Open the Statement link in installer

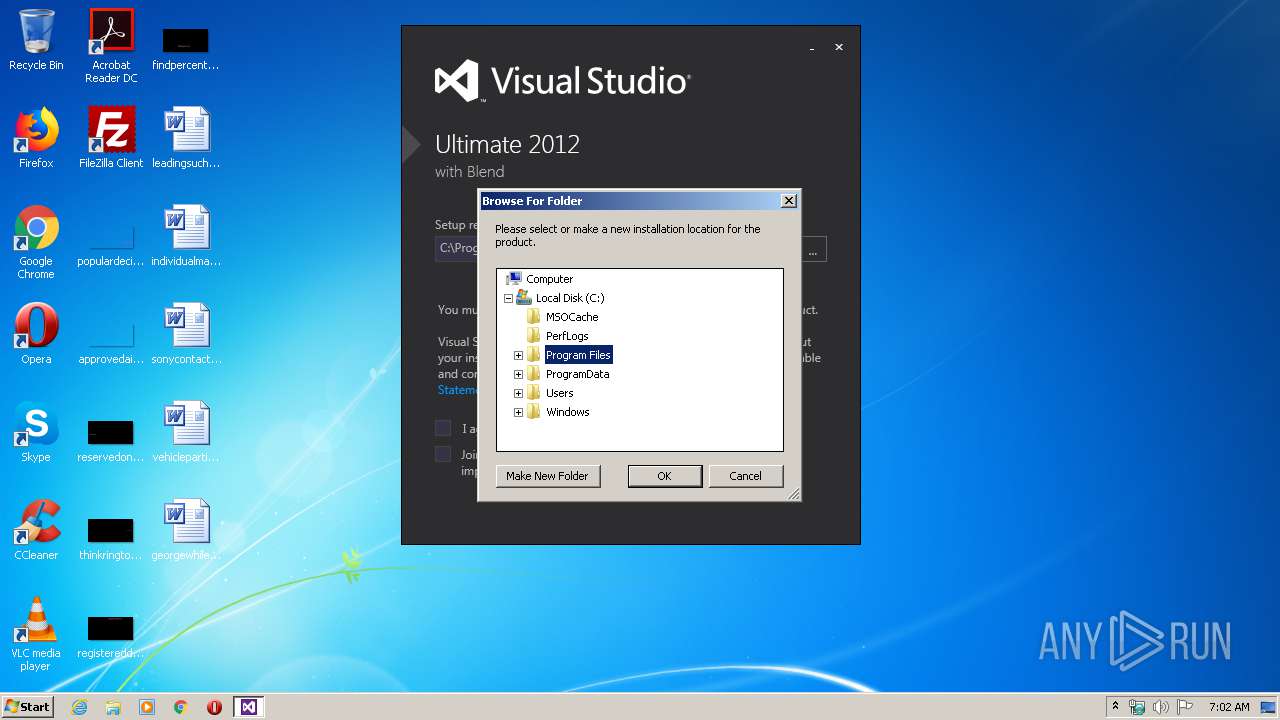tap(458, 390)
